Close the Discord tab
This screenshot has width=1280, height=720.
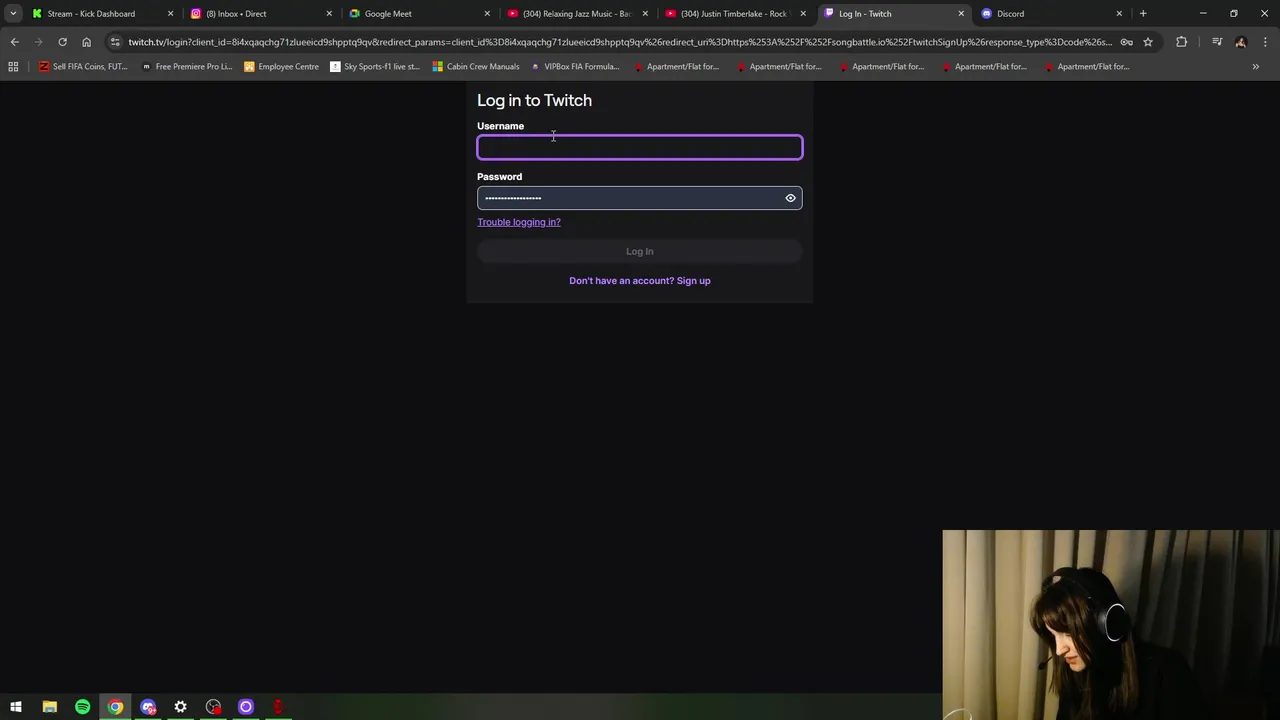(1119, 14)
